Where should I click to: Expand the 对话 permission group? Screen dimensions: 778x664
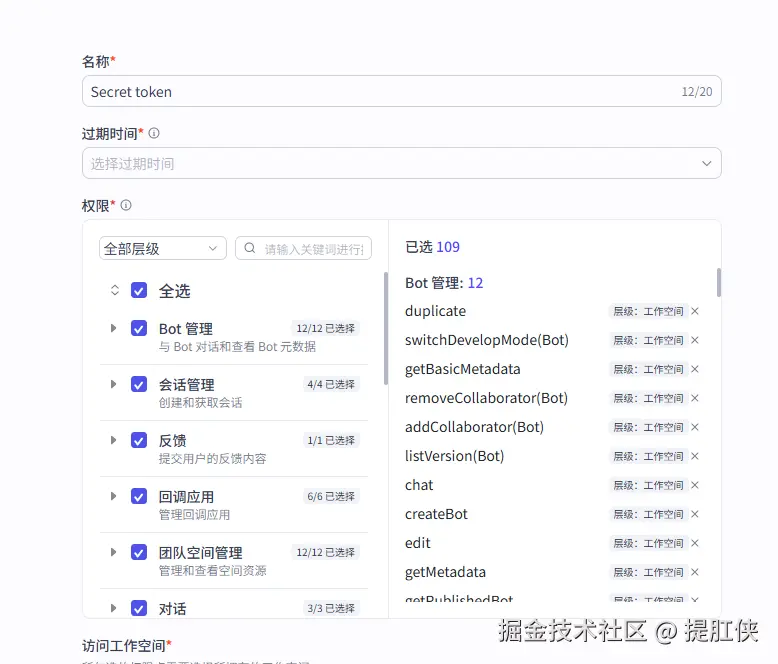[x=114, y=608]
